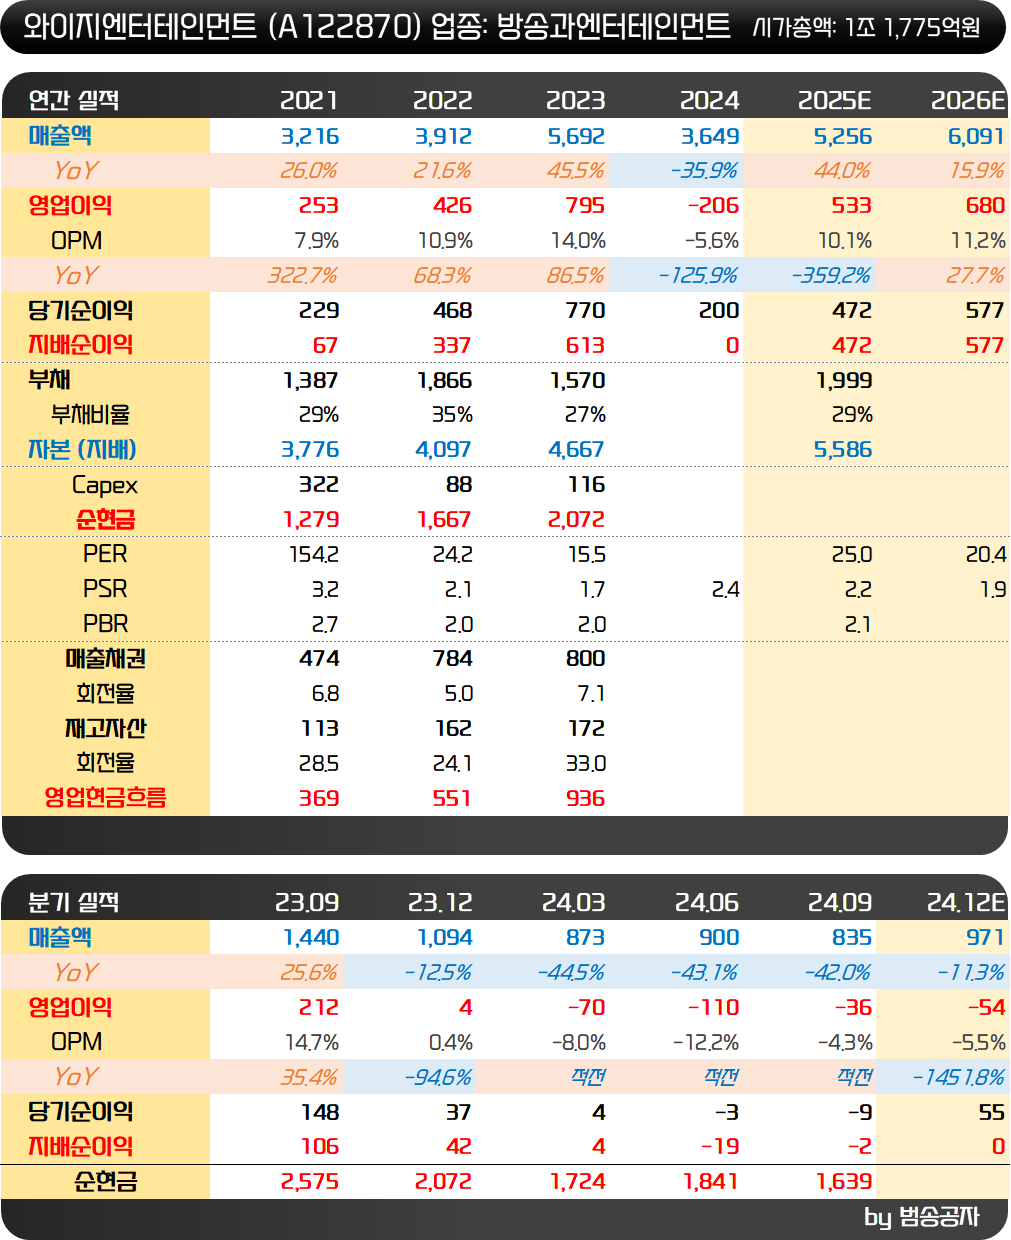Select the Capex value 322
The height and width of the screenshot is (1240, 1011).
click(319, 485)
